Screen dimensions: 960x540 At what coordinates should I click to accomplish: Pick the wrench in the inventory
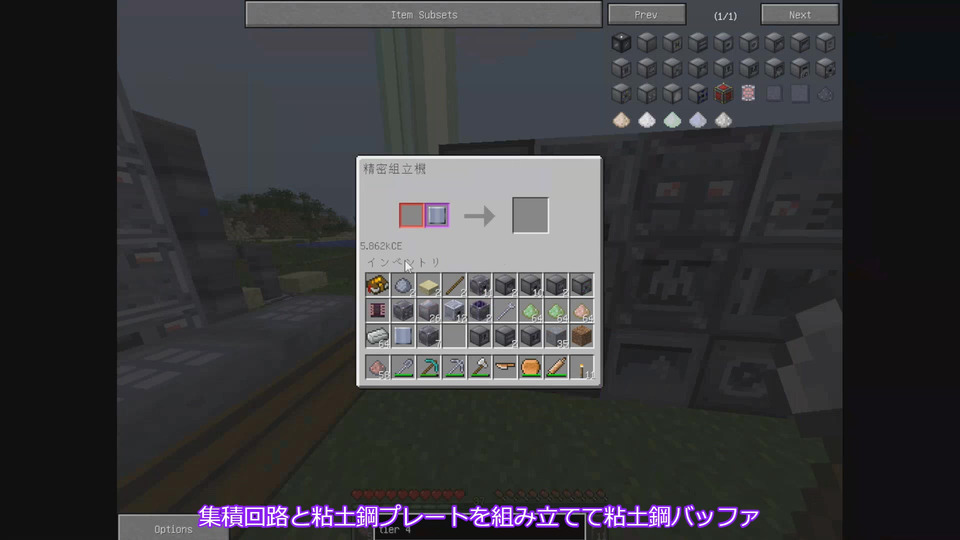point(506,310)
